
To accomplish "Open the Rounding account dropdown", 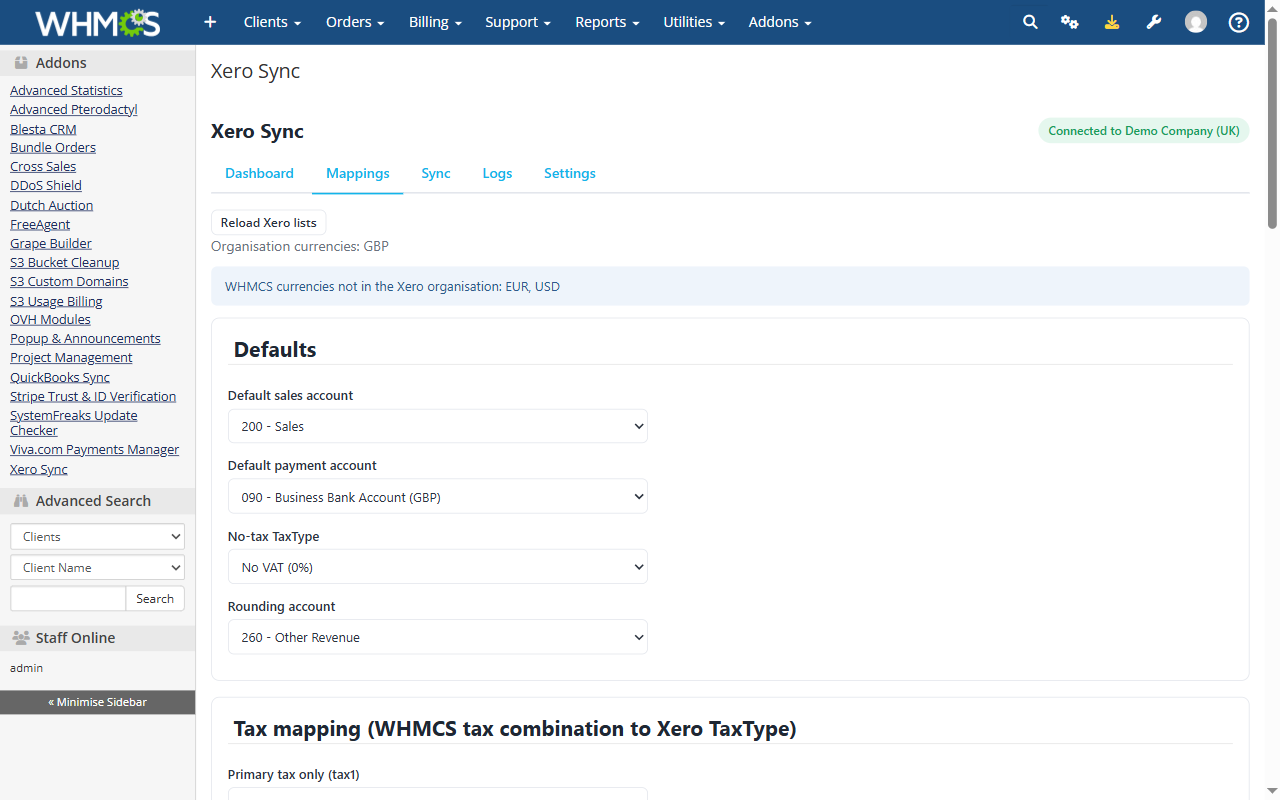I will pos(438,637).
